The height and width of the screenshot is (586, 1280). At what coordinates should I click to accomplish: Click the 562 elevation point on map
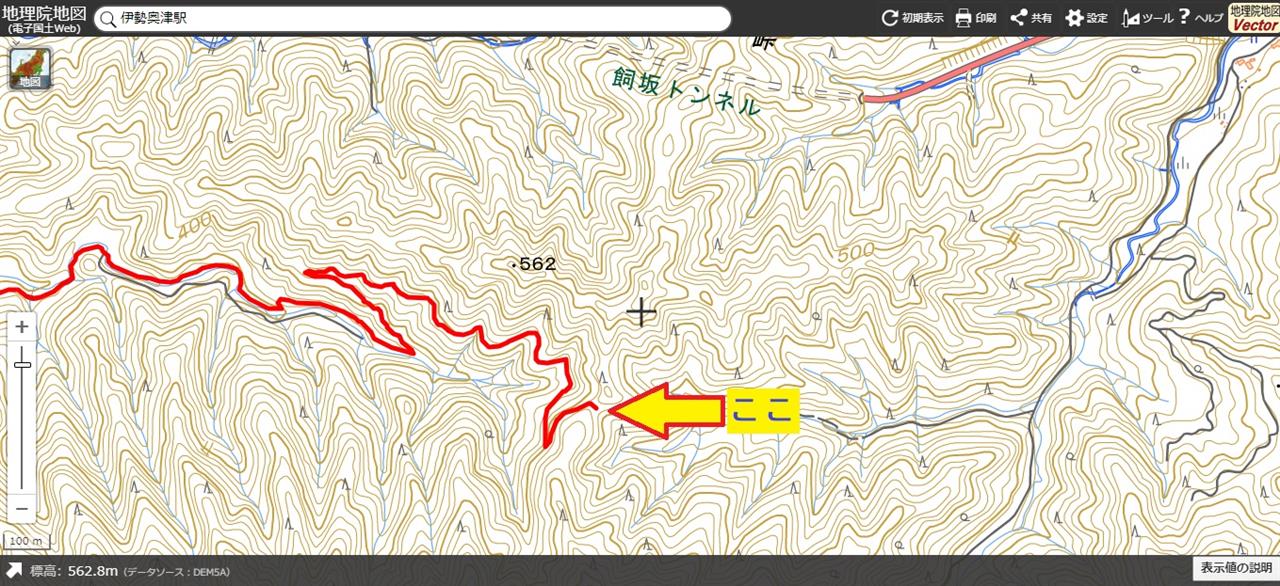533,265
